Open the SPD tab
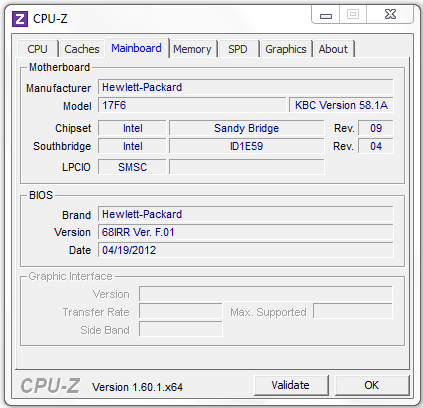Image resolution: width=423 pixels, height=408 pixels. tap(238, 49)
